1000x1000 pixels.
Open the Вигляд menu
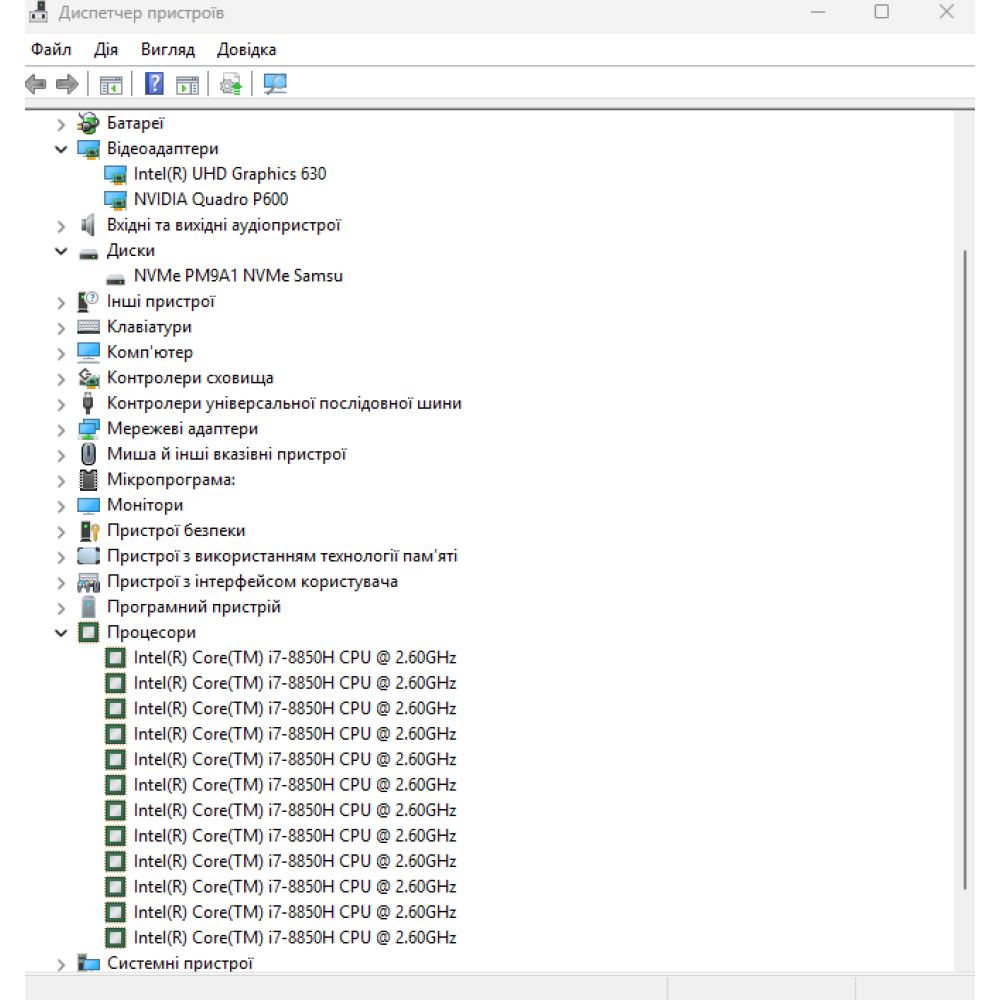(x=168, y=50)
